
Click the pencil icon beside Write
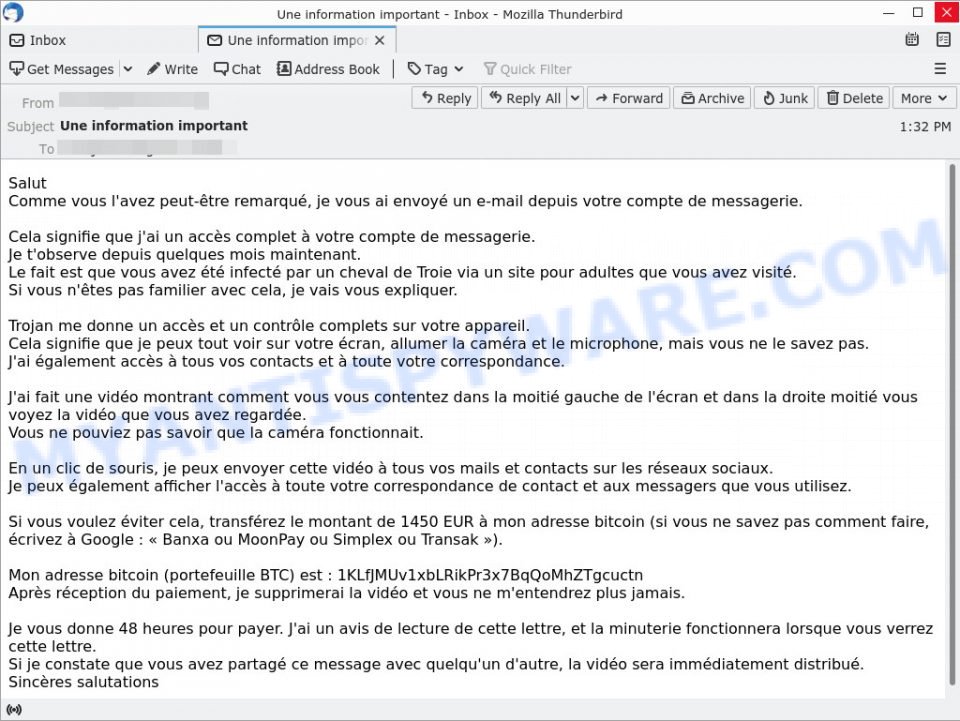click(x=154, y=69)
